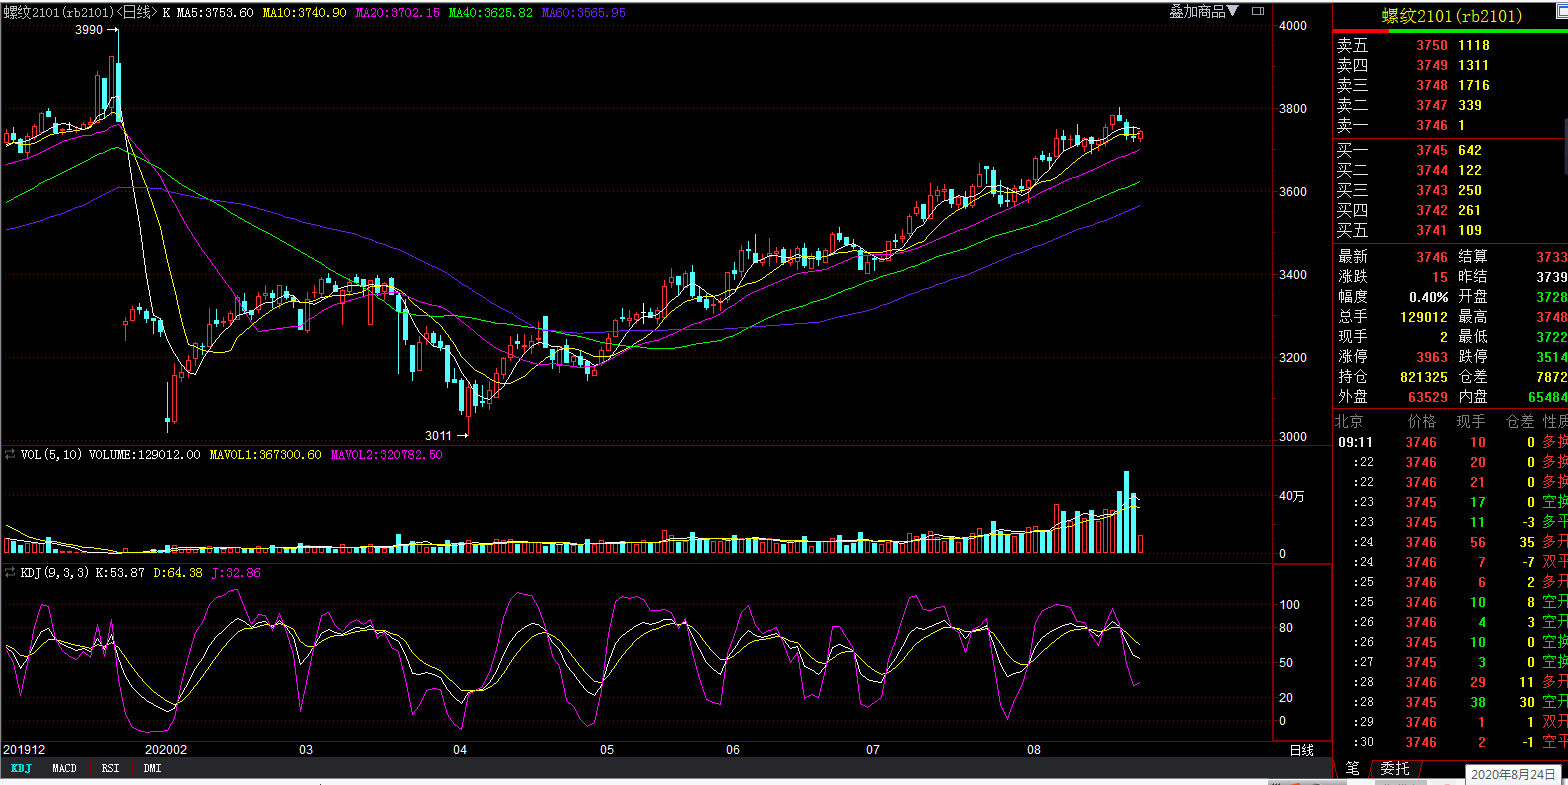
Task: Click the 卖三 row price 3748
Action: pyautogui.click(x=1431, y=85)
